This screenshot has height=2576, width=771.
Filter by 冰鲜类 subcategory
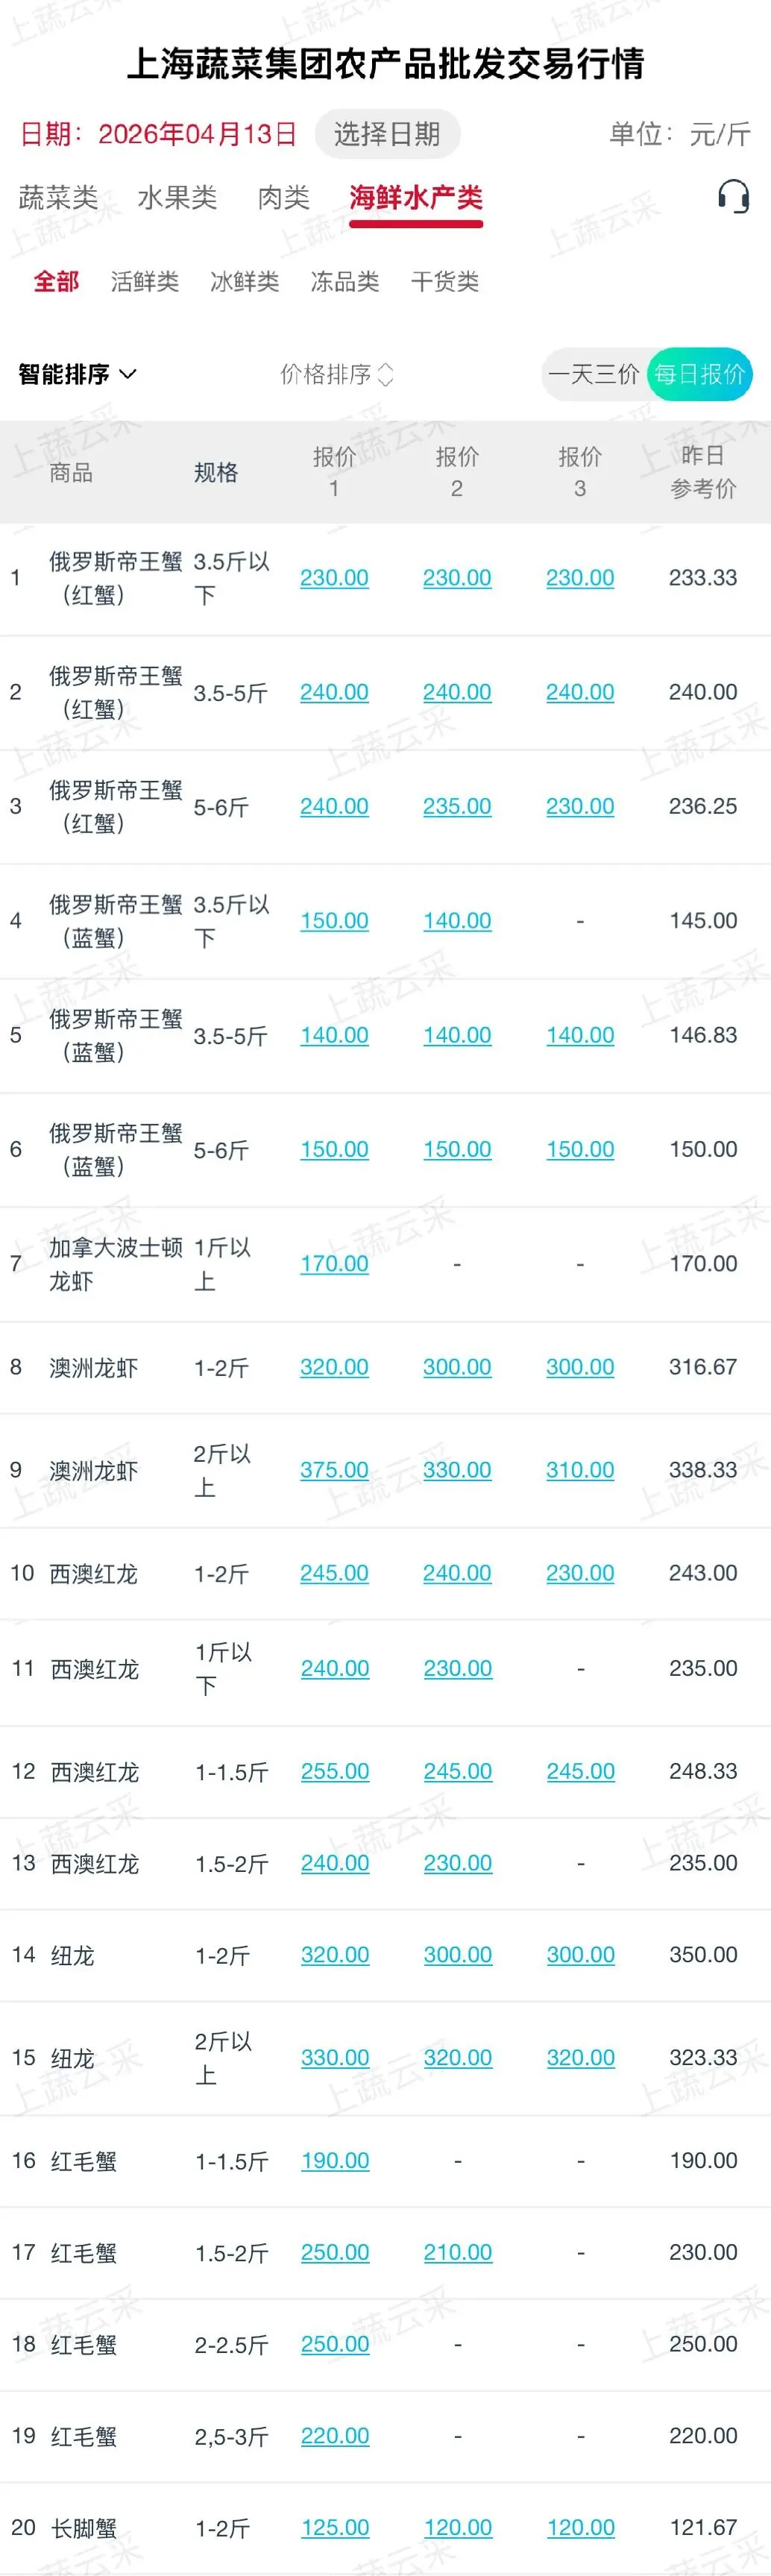(x=245, y=282)
